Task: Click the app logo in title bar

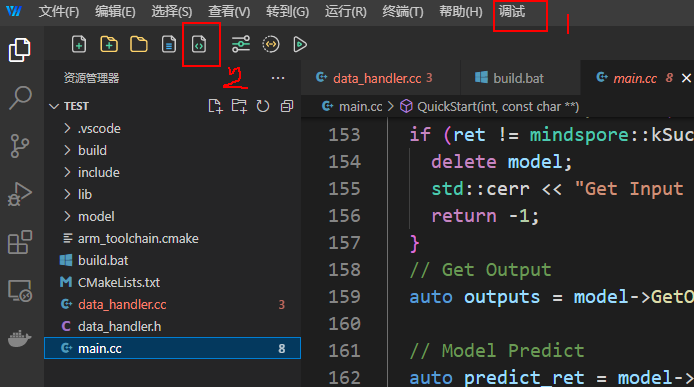Action: 14,11
